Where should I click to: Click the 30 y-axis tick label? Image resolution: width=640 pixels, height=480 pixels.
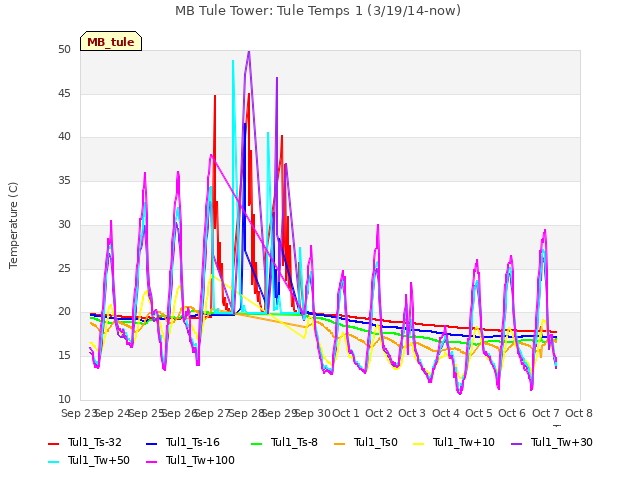point(64,224)
